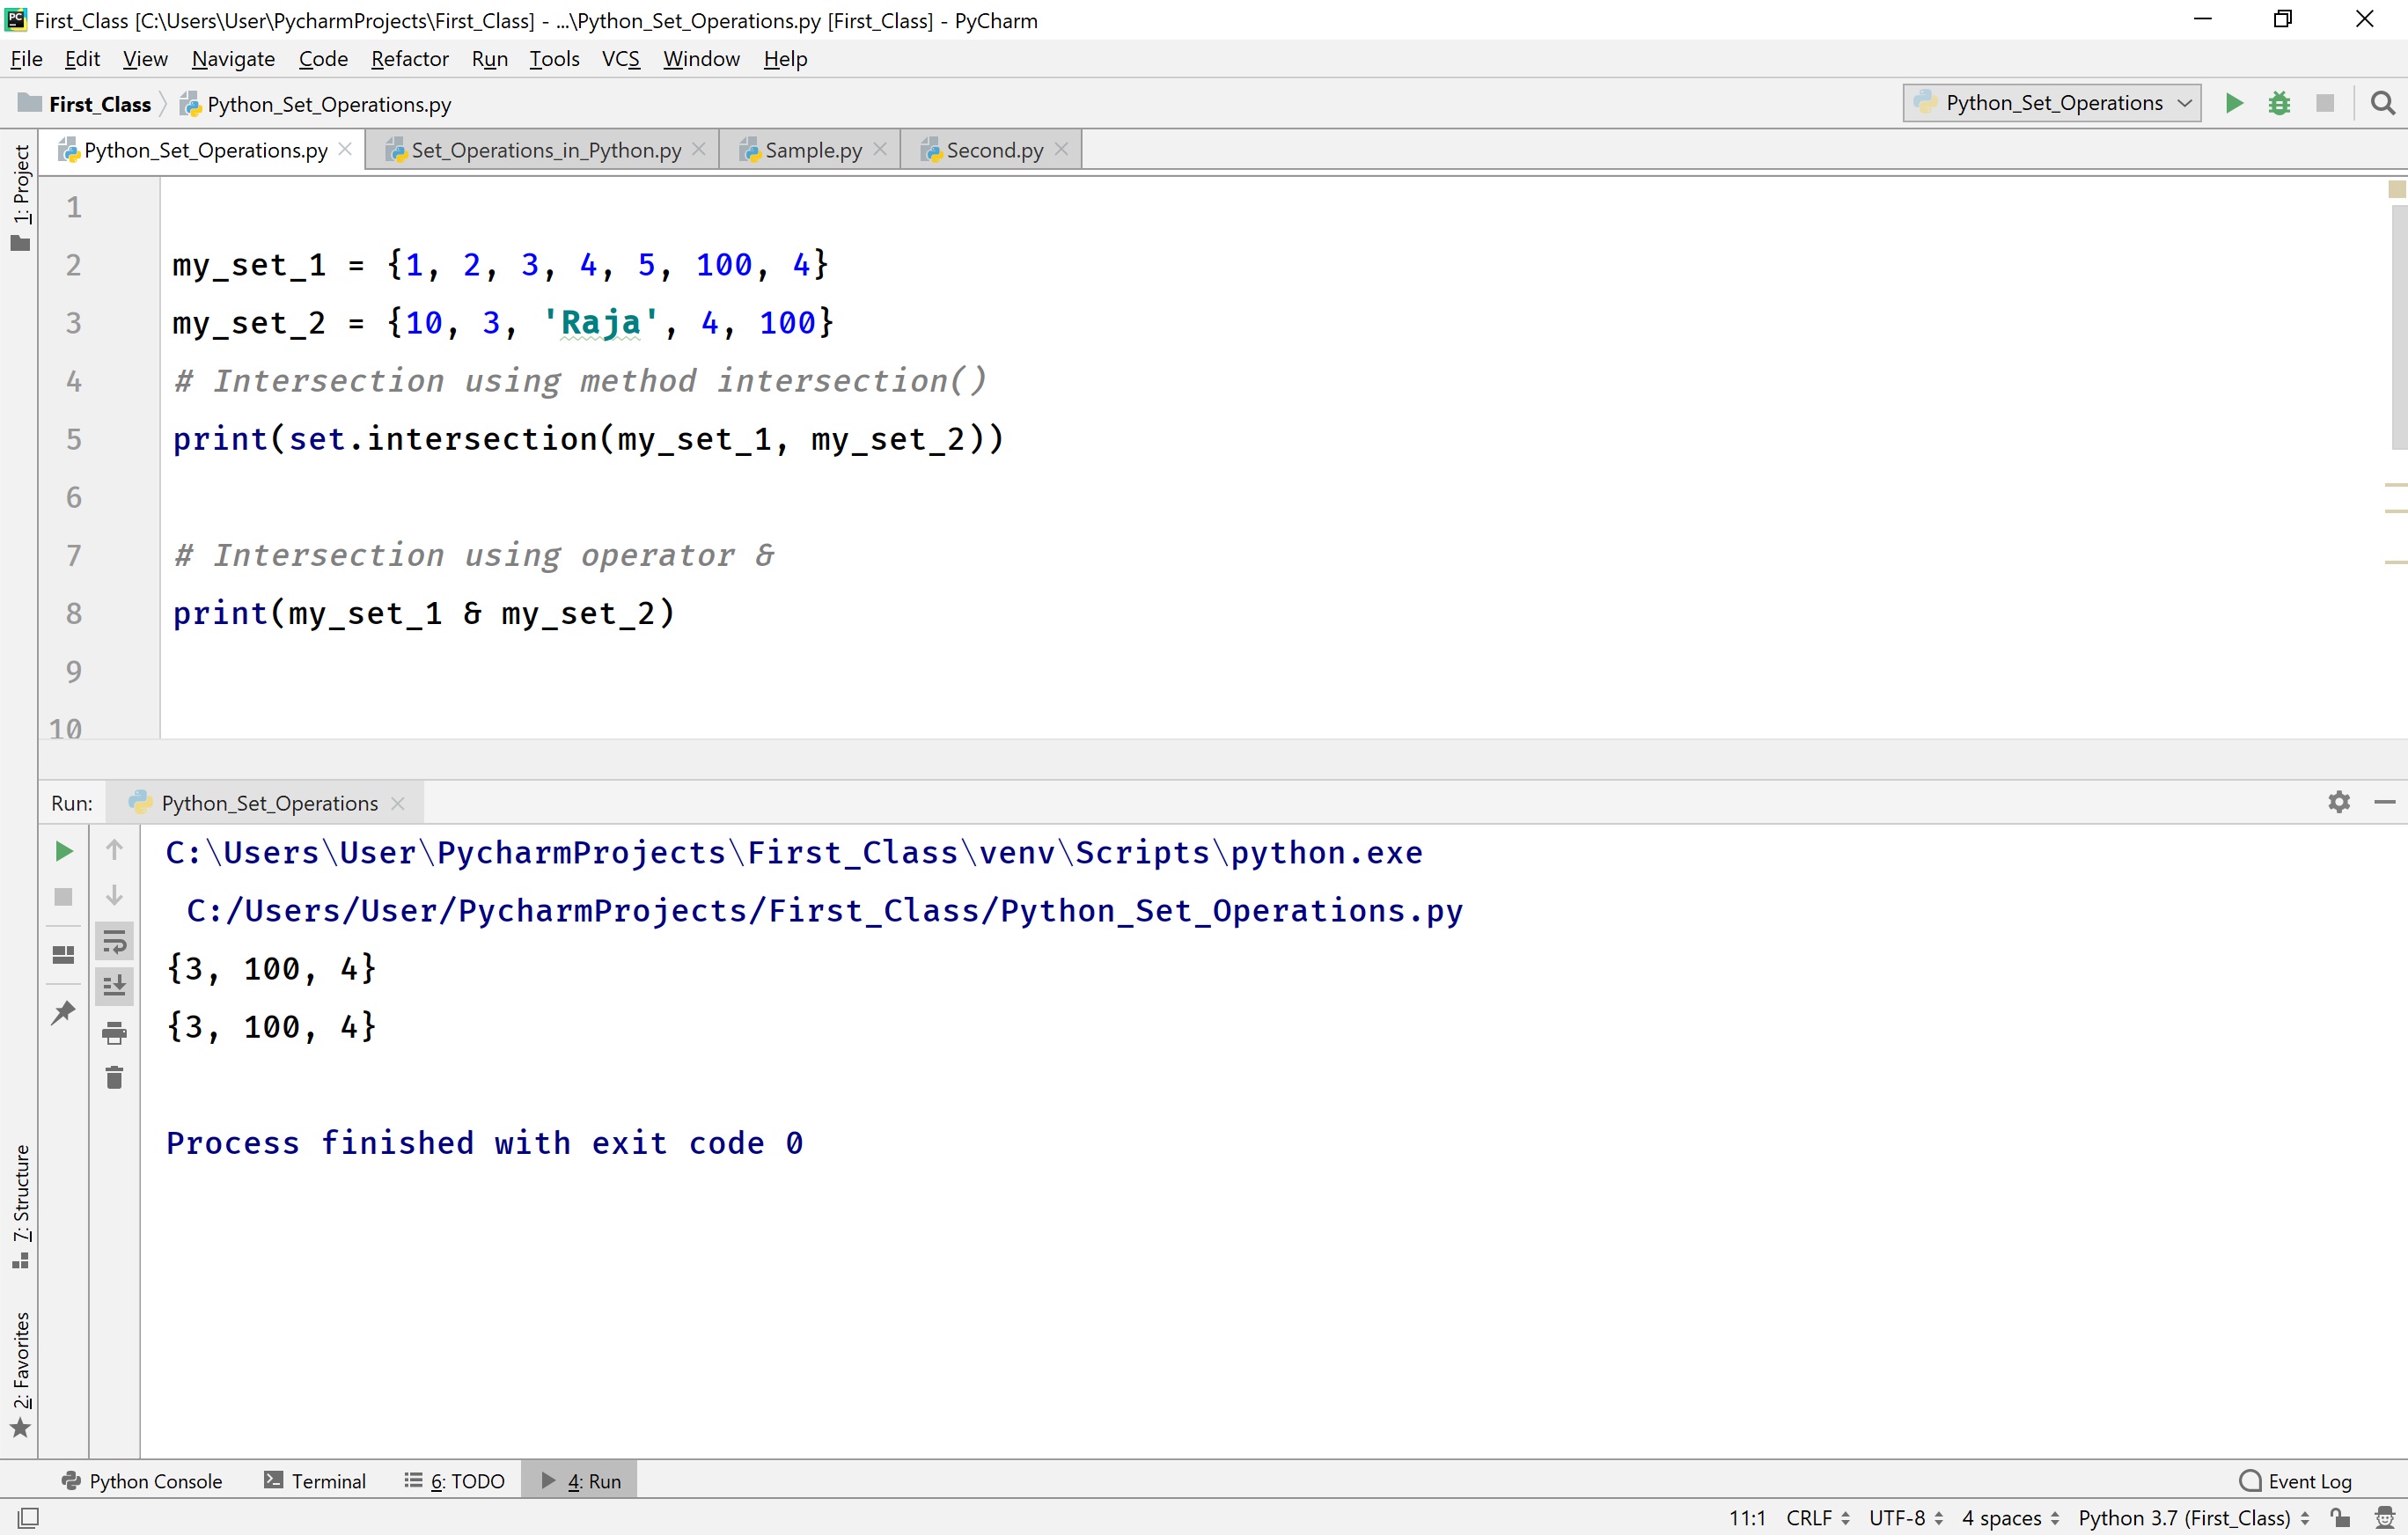
Task: Open the Terminal tool window
Action: pos(327,1480)
